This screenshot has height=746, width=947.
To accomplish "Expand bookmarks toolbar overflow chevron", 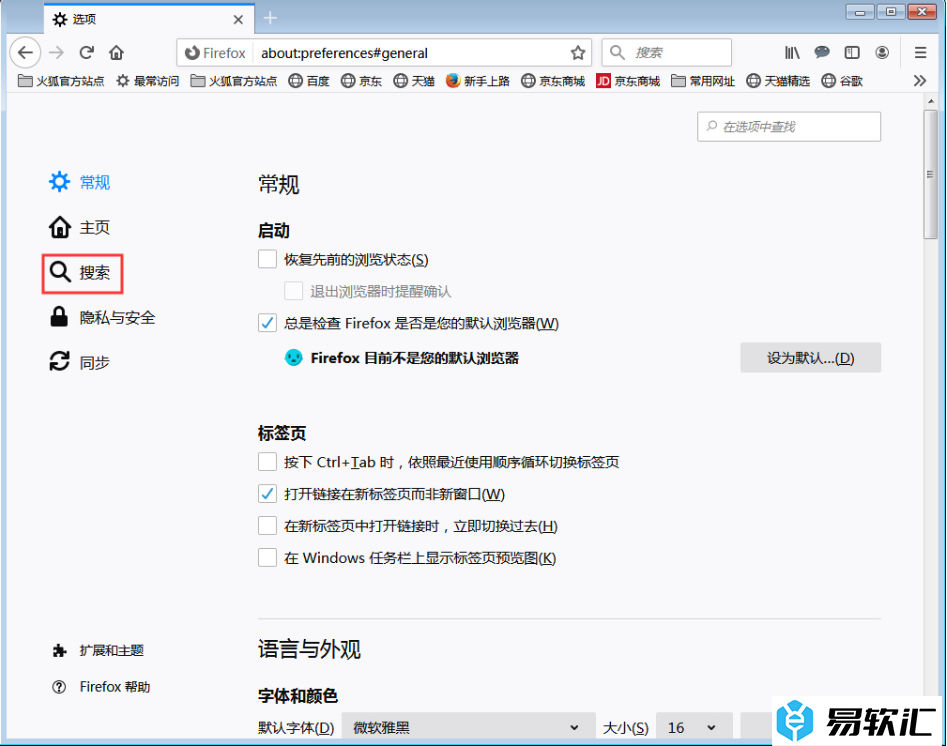I will point(920,81).
